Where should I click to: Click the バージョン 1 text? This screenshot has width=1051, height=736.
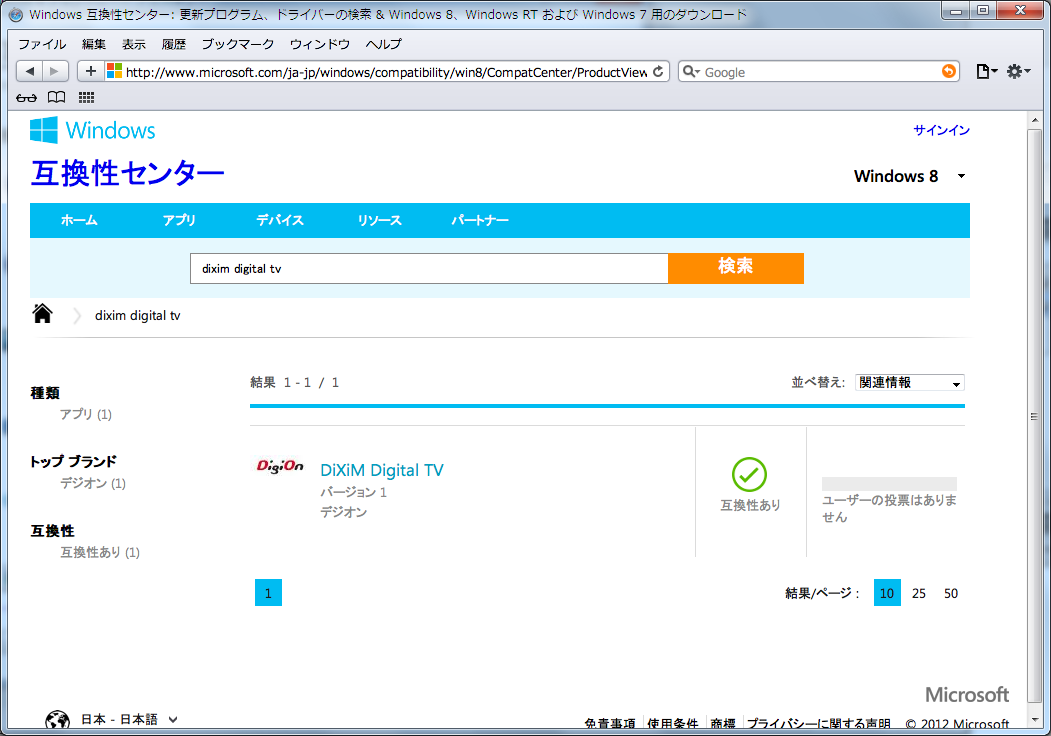click(x=353, y=493)
